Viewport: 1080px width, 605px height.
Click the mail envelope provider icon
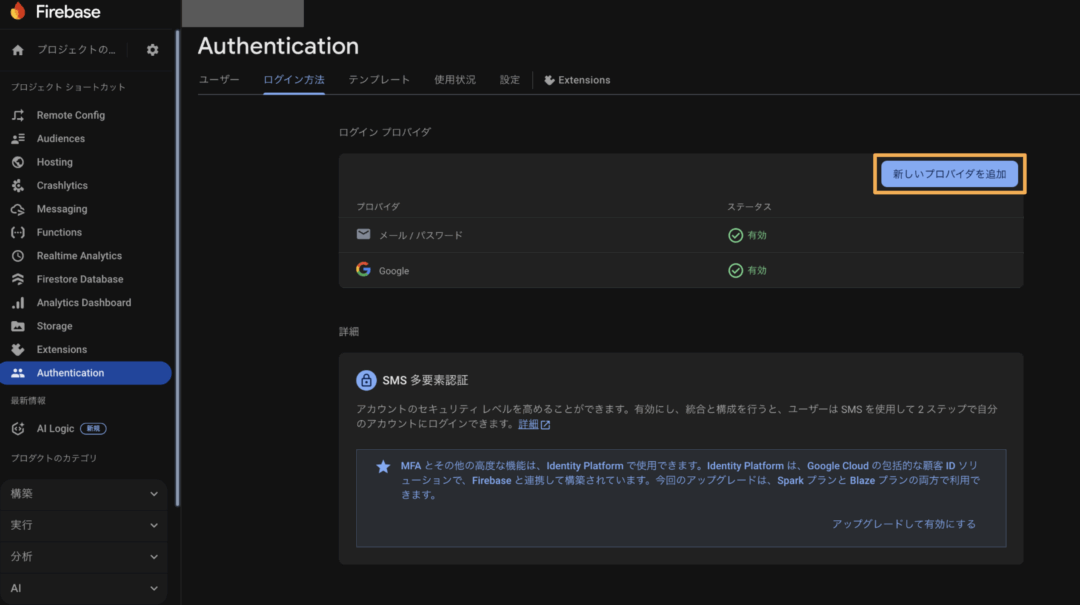coord(363,234)
